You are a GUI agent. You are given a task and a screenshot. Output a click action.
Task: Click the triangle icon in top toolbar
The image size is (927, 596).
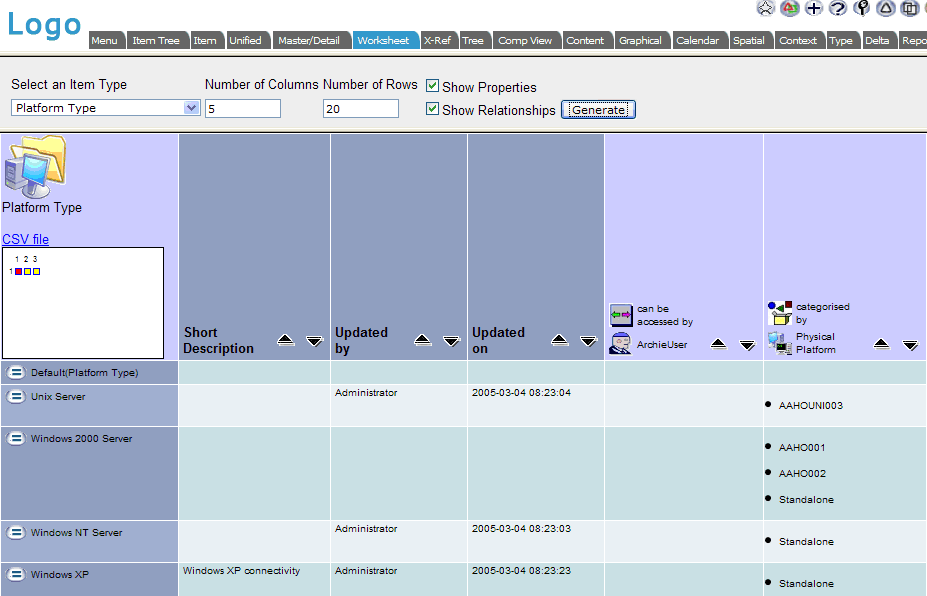point(886,8)
